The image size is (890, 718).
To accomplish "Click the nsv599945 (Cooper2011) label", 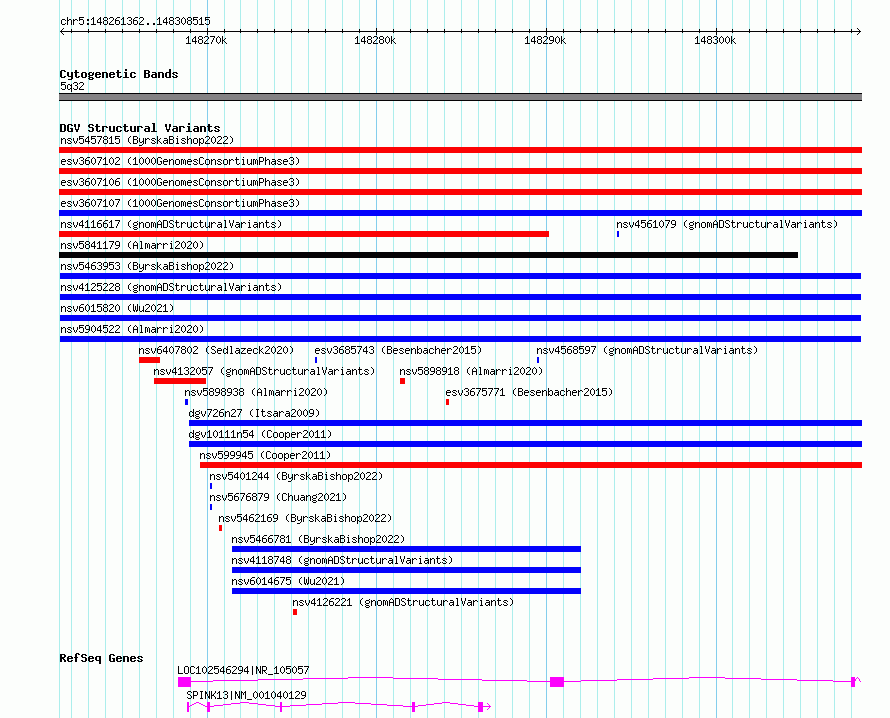I will pos(265,455).
